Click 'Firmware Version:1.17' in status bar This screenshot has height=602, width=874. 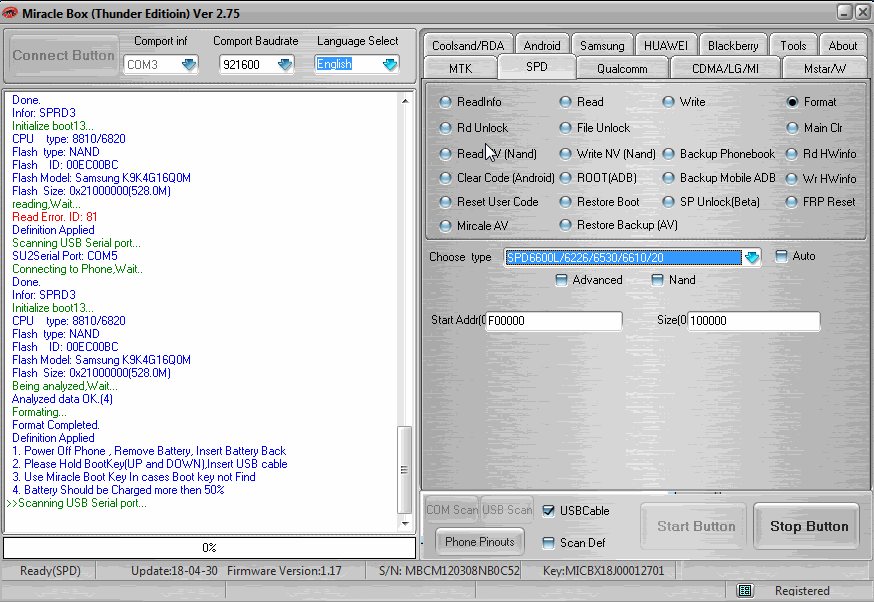click(x=284, y=571)
